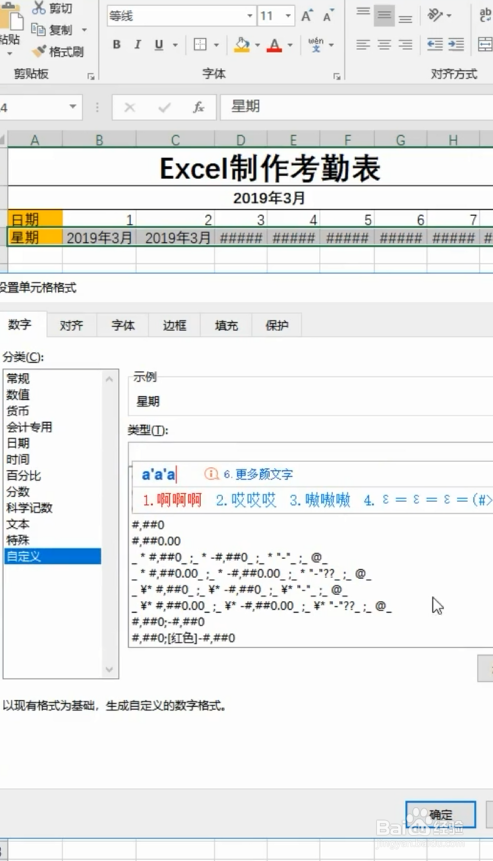Image resolution: width=493 pixels, height=861 pixels.
Task: Choose IME candidate 1 啊啊啊
Action: (x=172, y=500)
